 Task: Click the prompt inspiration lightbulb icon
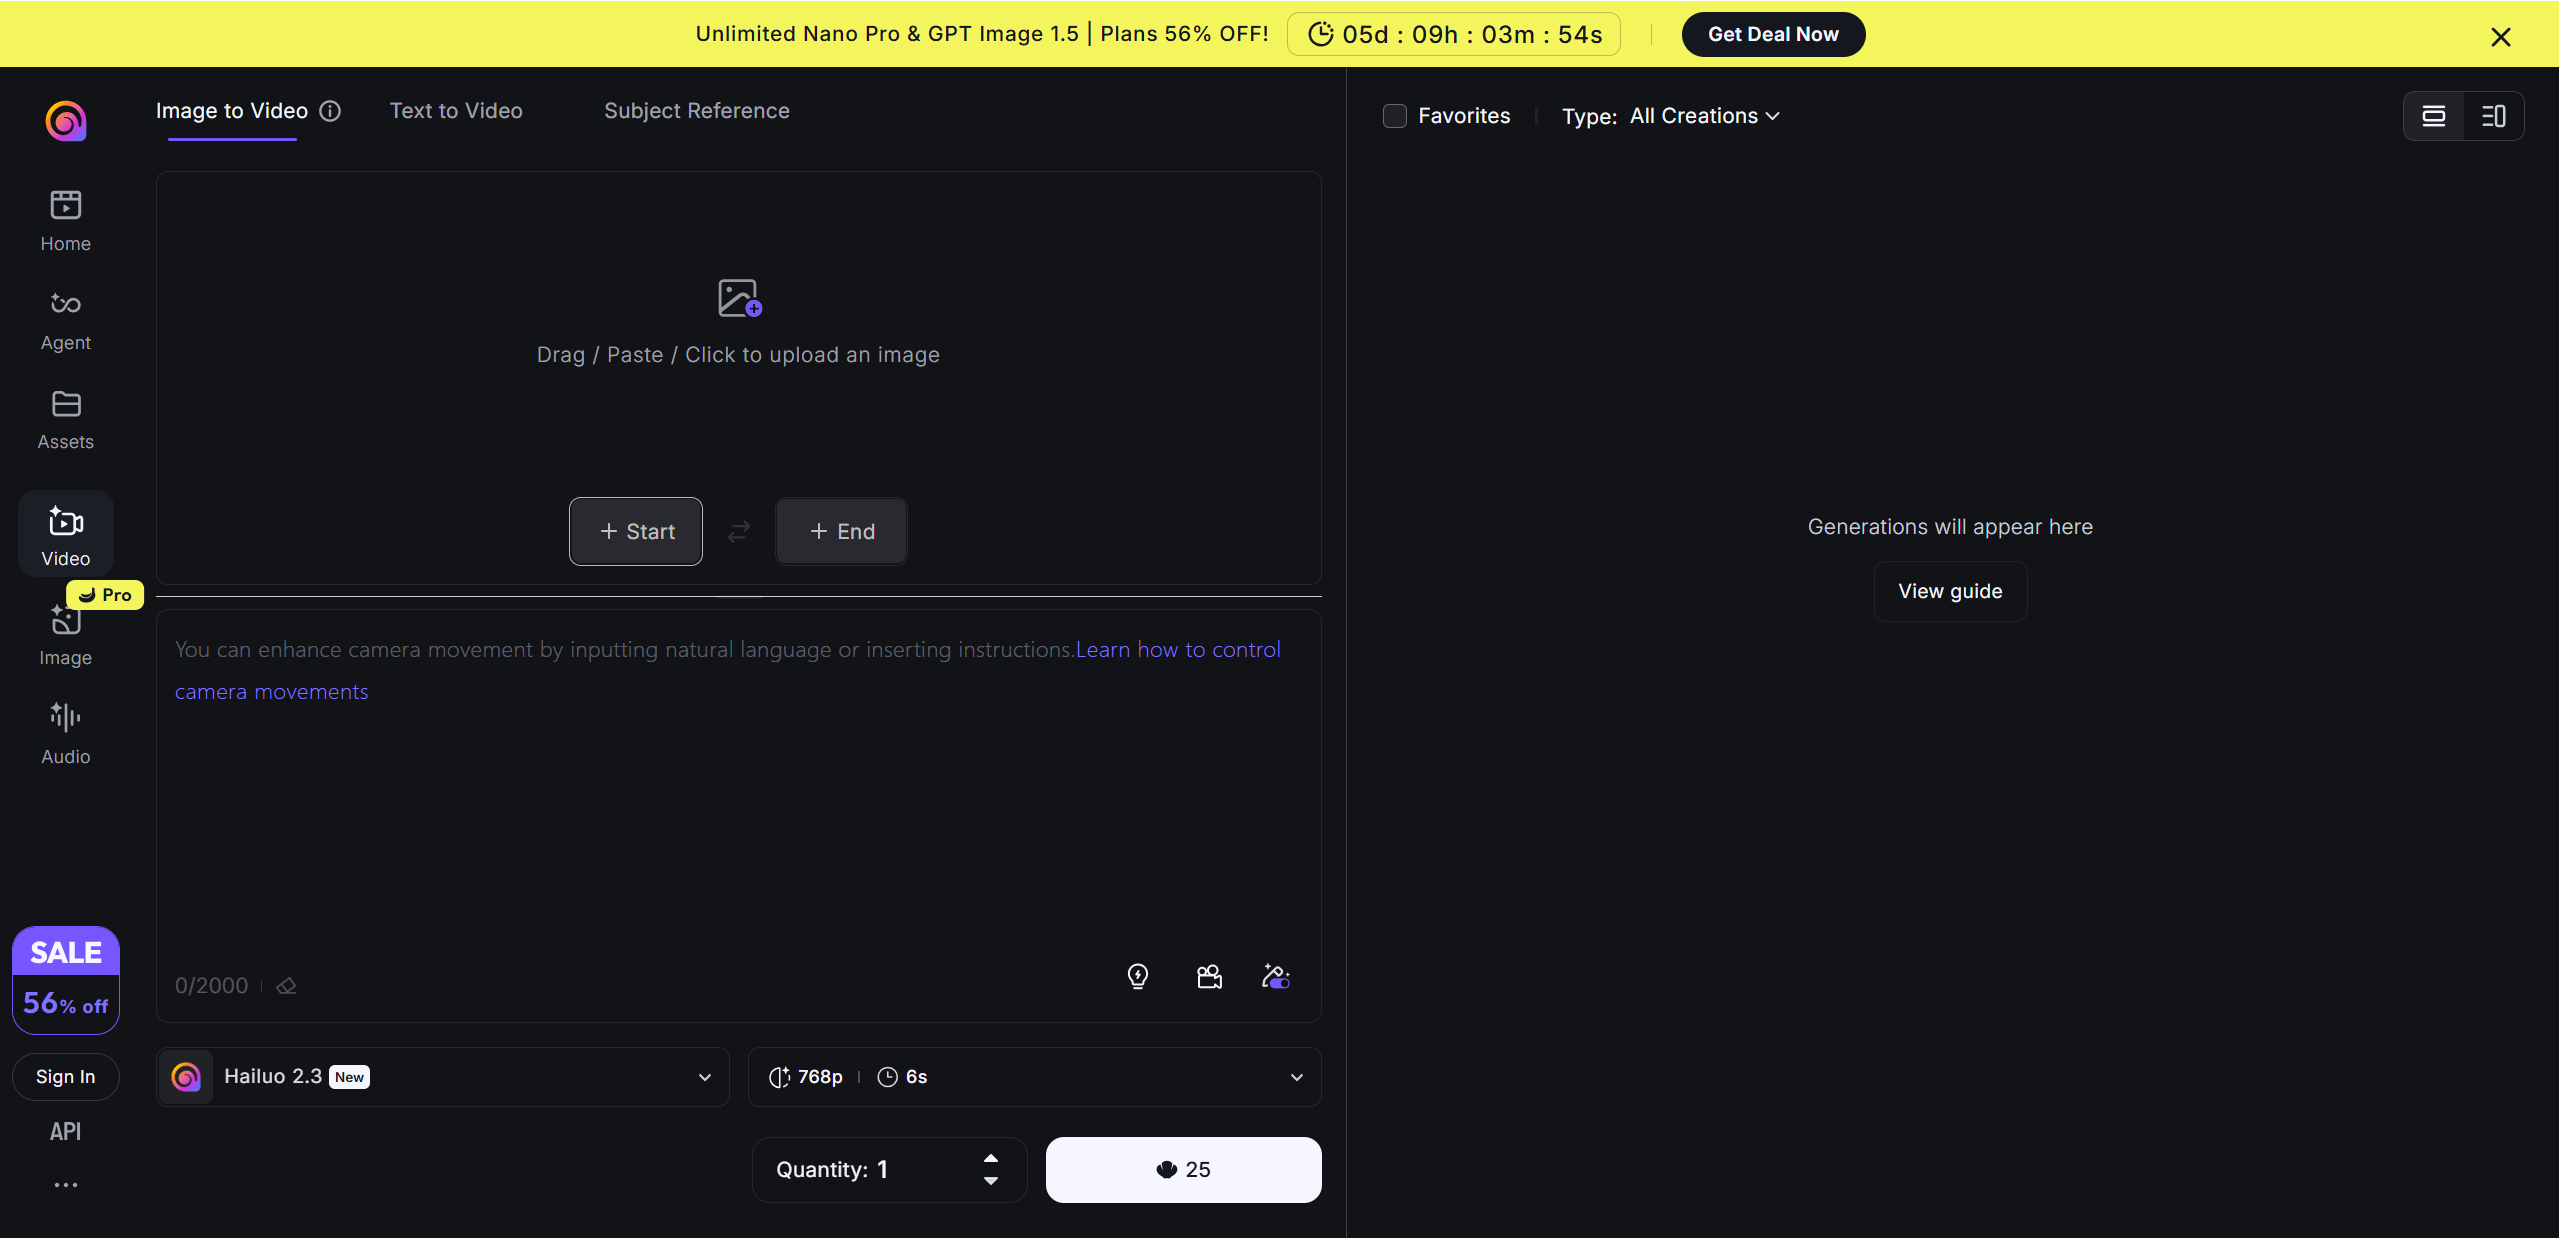1138,977
